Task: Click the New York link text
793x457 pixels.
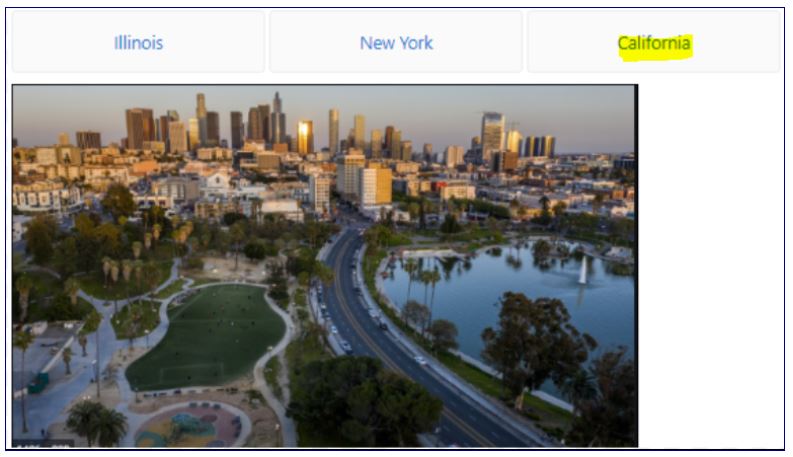Action: point(396,43)
